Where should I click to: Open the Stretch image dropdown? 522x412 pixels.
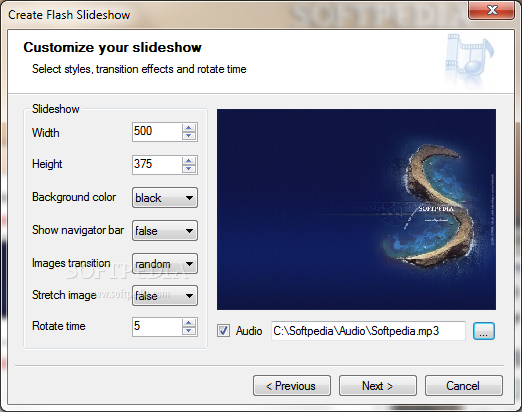165,295
